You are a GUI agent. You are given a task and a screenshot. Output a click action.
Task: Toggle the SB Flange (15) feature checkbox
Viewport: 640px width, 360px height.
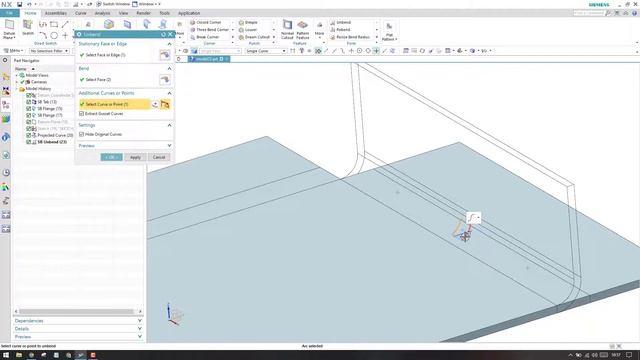click(x=29, y=109)
